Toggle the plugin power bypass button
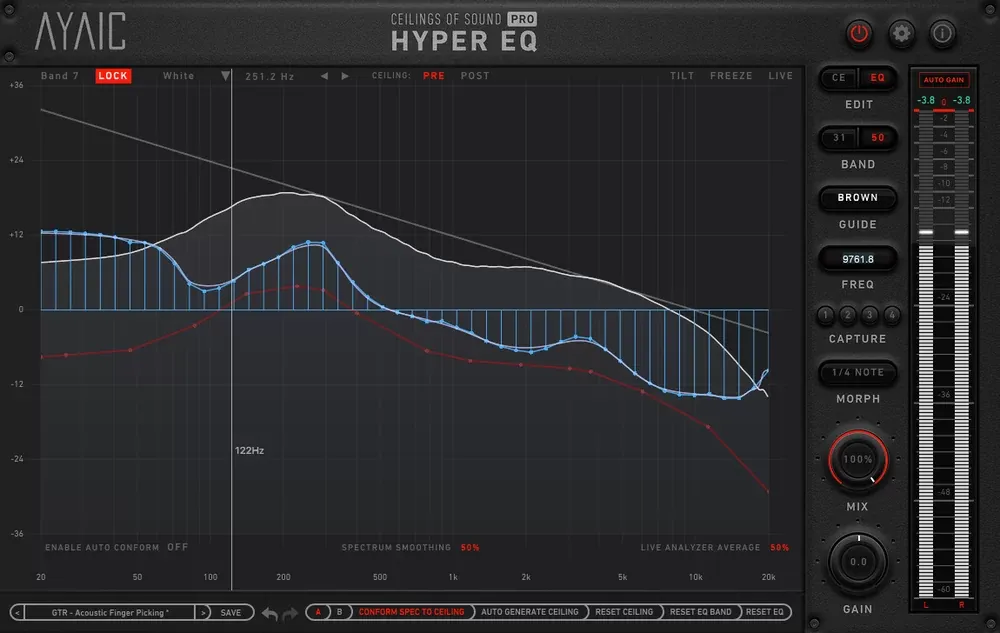The height and width of the screenshot is (633, 1000). [858, 33]
